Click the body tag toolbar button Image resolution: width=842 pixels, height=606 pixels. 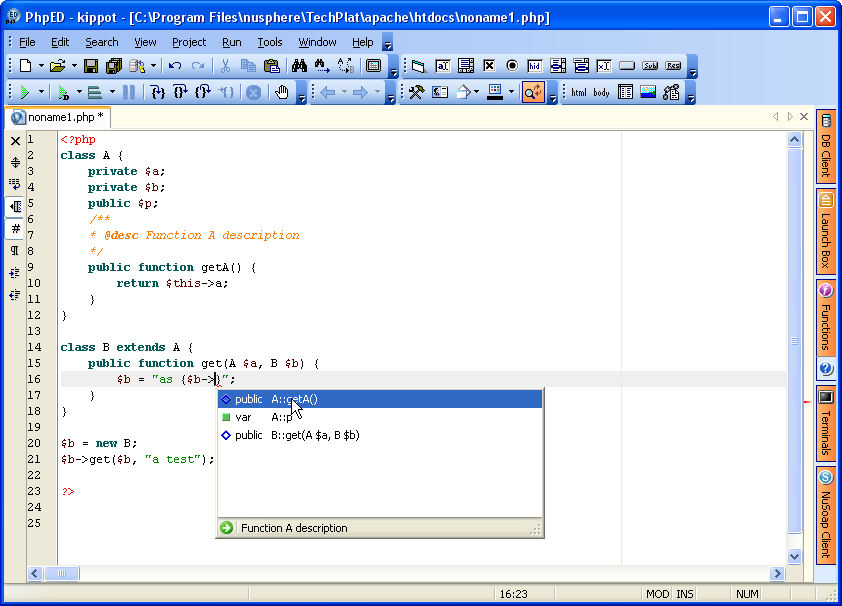(x=601, y=92)
